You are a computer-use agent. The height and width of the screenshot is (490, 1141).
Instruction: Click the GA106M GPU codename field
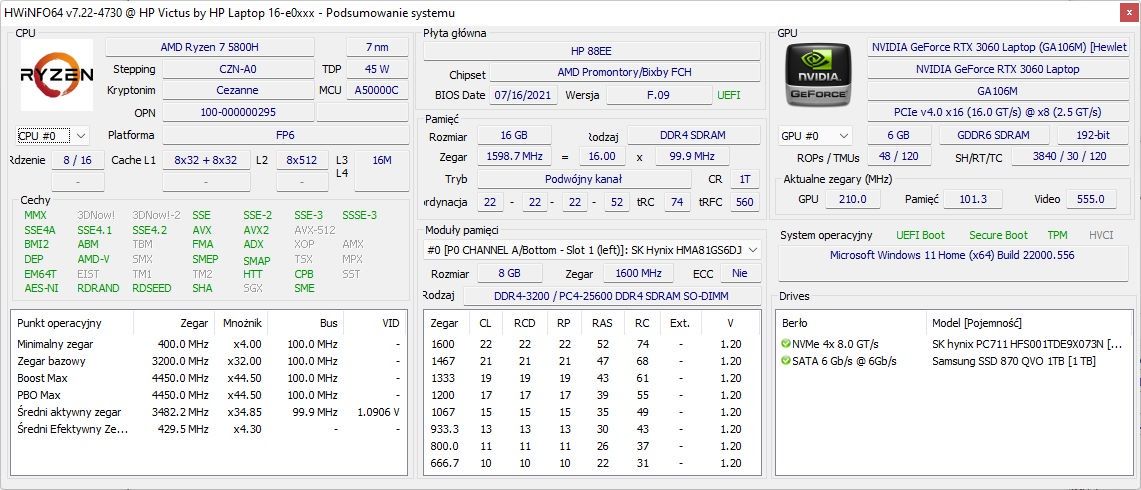[997, 91]
